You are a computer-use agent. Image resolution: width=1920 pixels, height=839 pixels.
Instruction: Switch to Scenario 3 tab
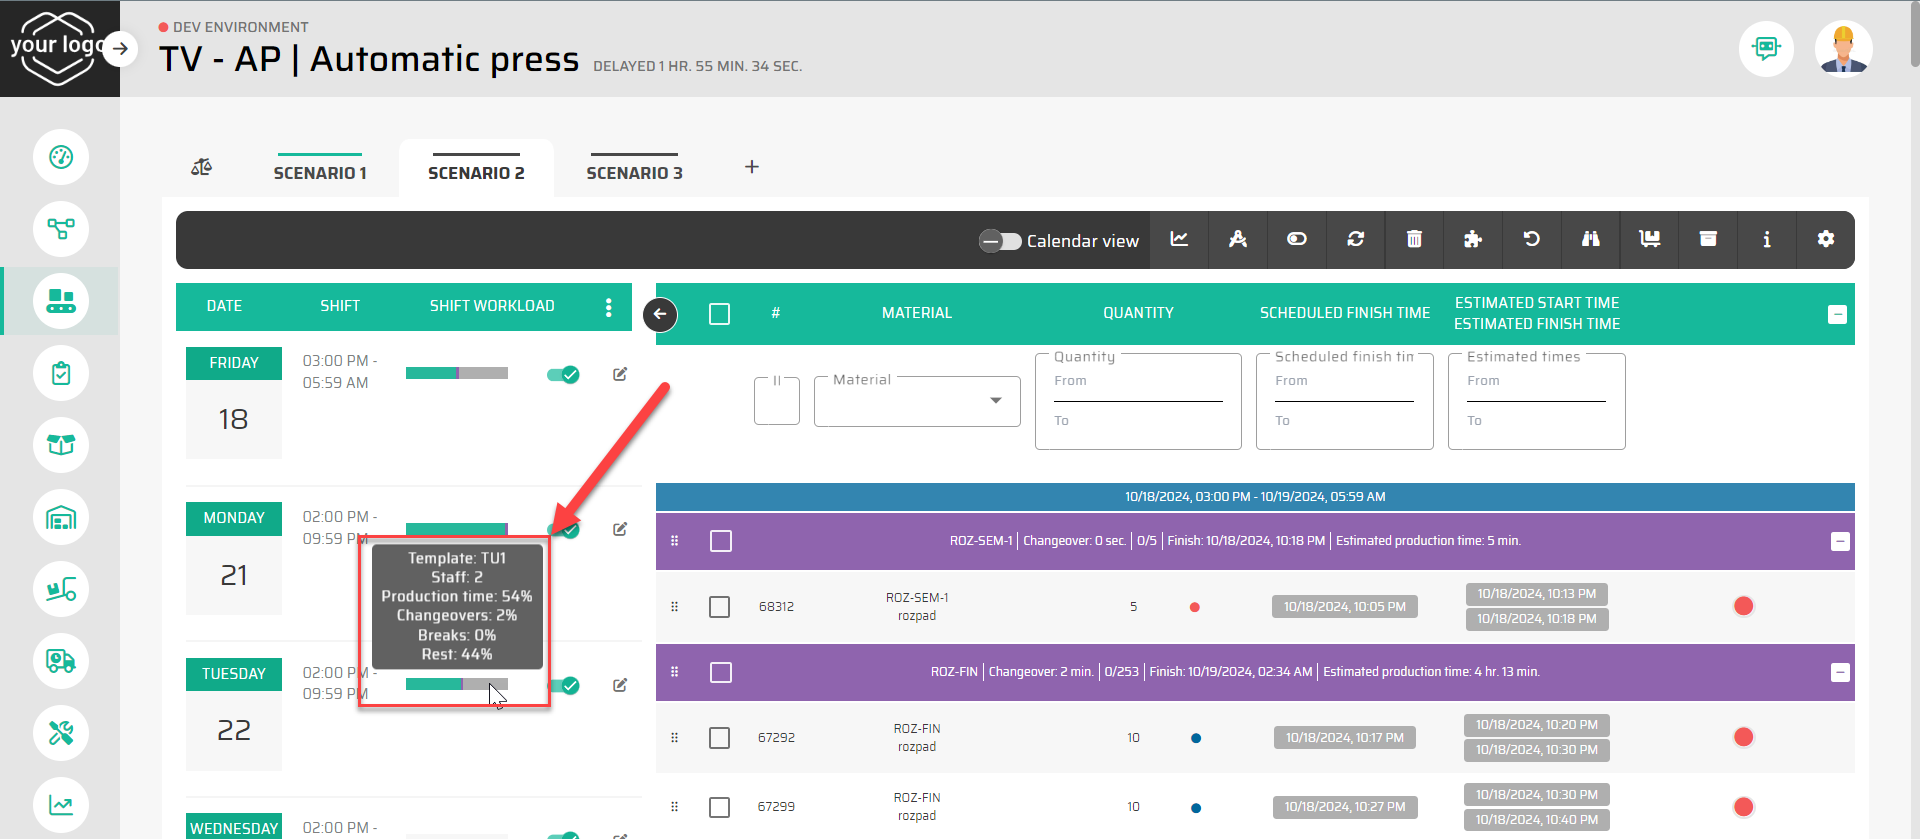634,172
